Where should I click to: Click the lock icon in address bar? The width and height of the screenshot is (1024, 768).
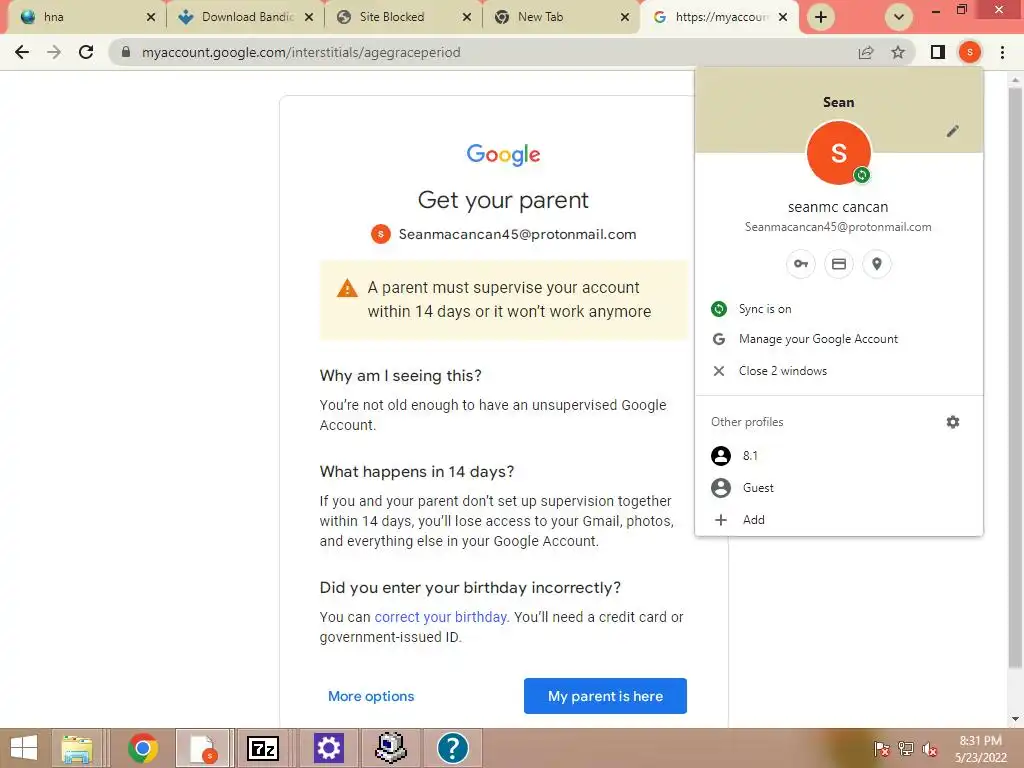click(126, 52)
